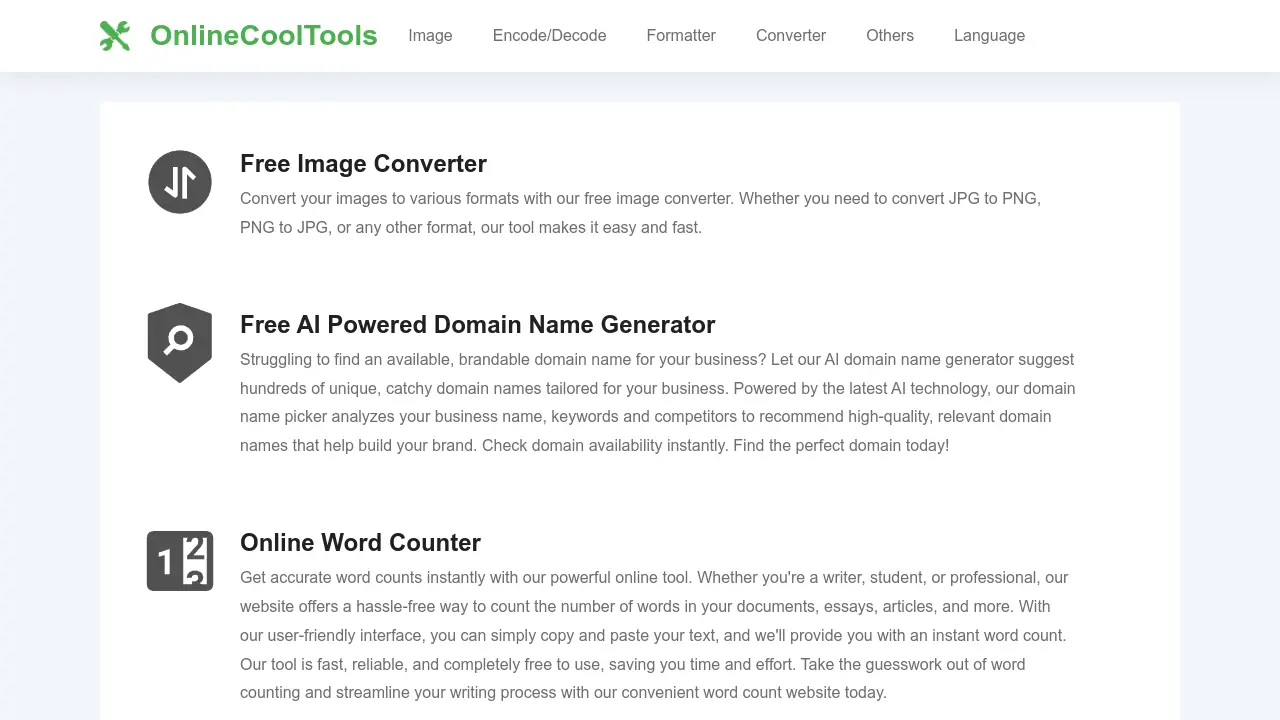The height and width of the screenshot is (720, 1280).
Task: Click the 'Get accurate word counts instantly' paragraph
Action: (654, 635)
